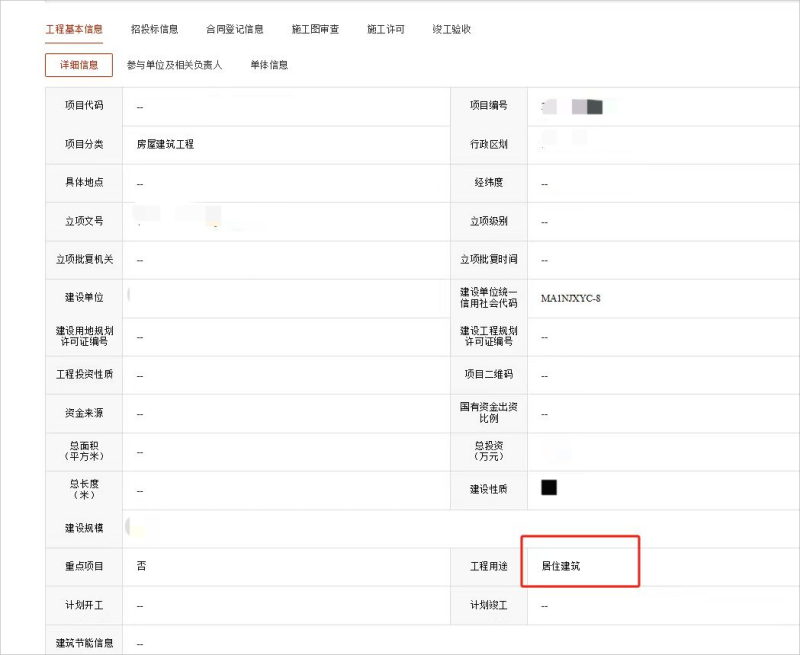Click the 总投资（万元） label cell
The width and height of the screenshot is (800, 655).
pyautogui.click(x=489, y=451)
